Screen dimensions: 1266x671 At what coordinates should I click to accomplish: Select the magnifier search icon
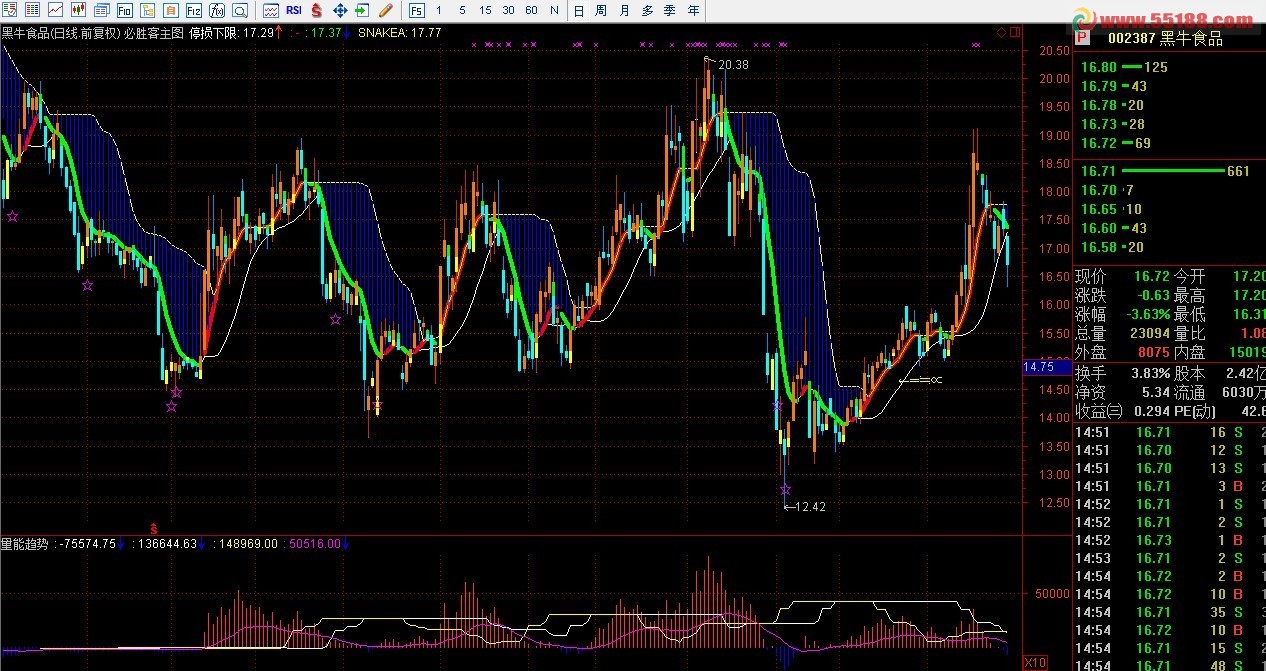pyautogui.click(x=240, y=10)
